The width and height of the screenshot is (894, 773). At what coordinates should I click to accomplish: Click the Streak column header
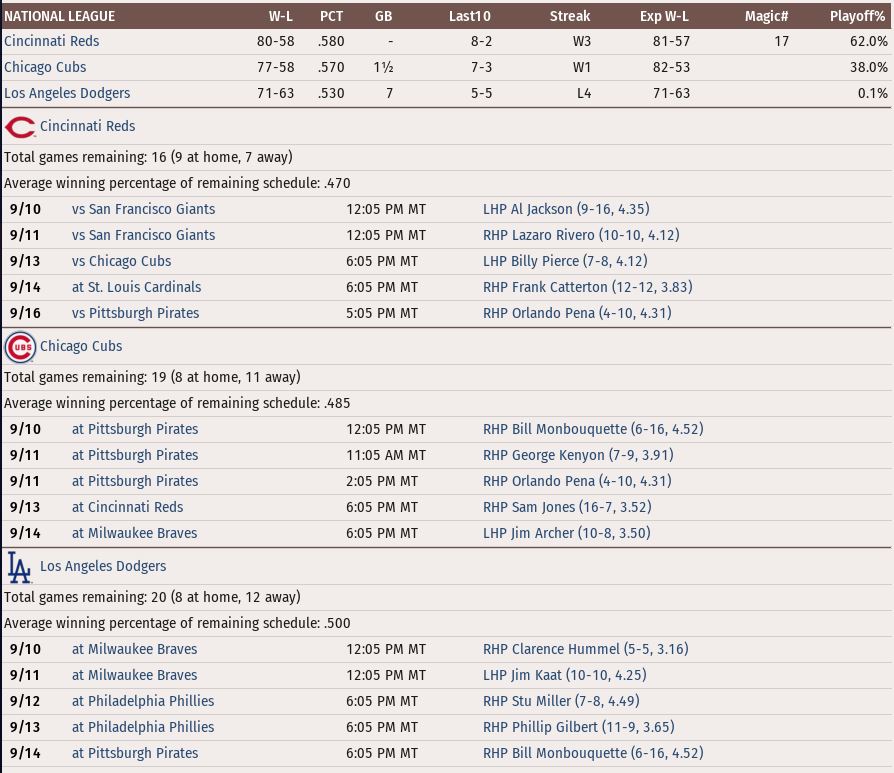click(570, 17)
